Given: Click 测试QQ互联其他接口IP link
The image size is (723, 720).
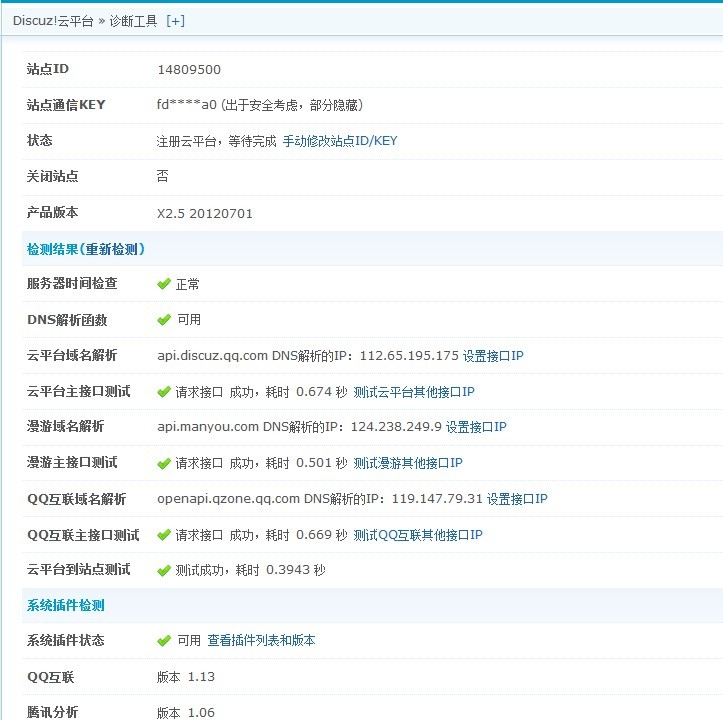Looking at the screenshot, I should point(418,535).
